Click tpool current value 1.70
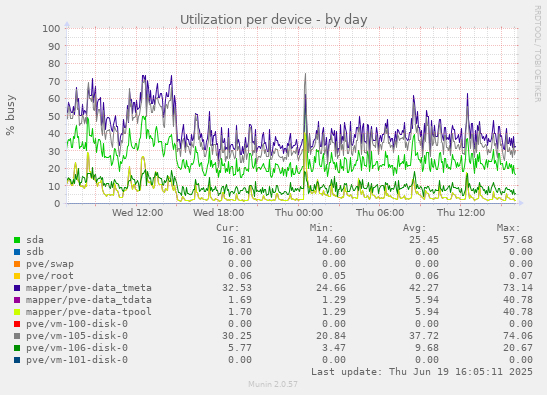 pyautogui.click(x=240, y=312)
